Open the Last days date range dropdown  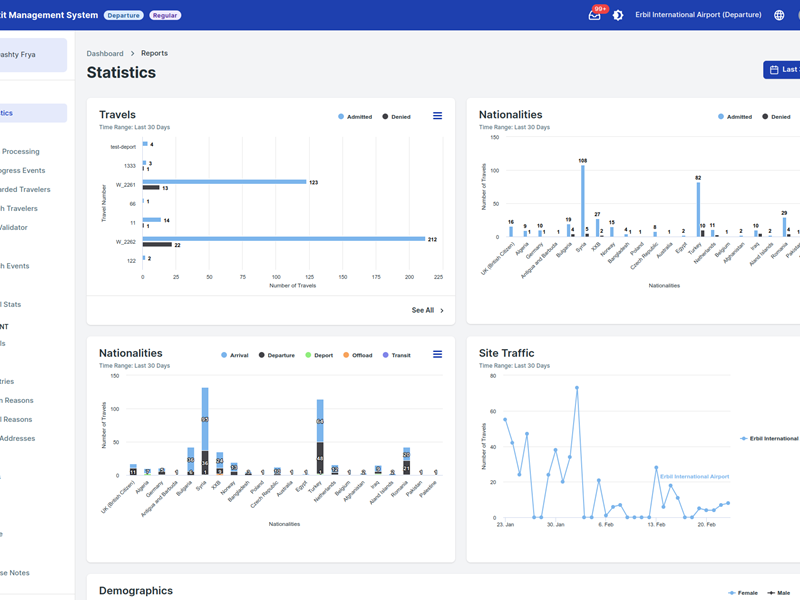click(x=785, y=70)
